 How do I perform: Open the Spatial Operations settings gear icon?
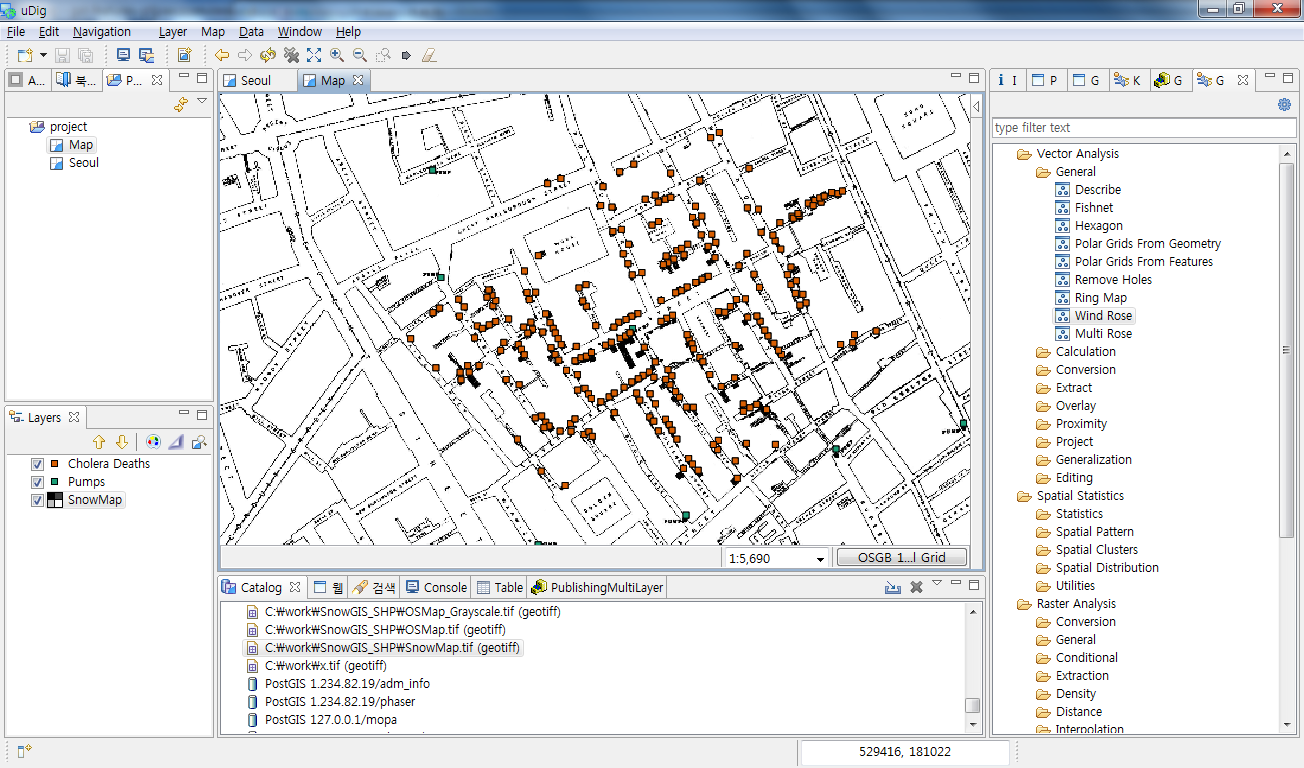point(1284,104)
